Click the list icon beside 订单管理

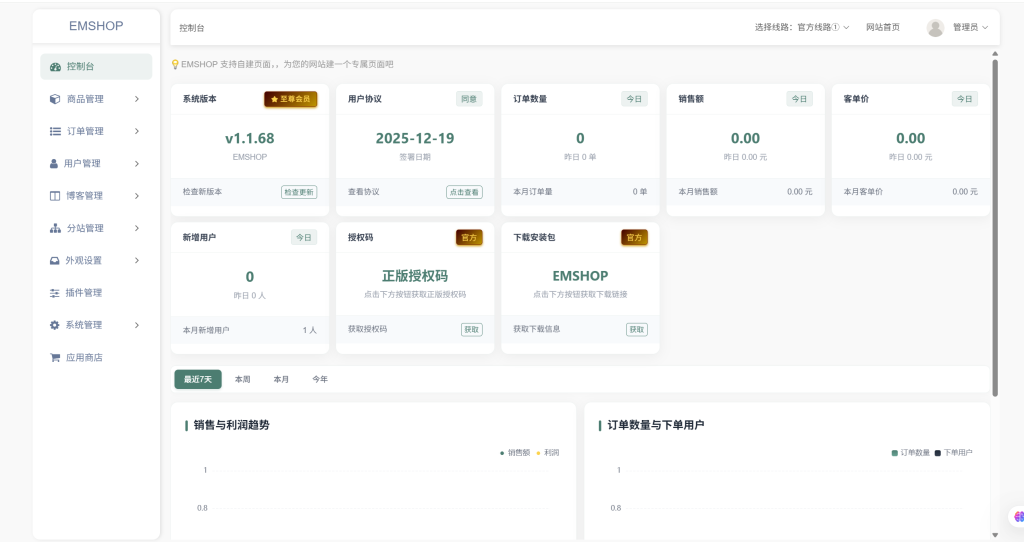tap(56, 131)
